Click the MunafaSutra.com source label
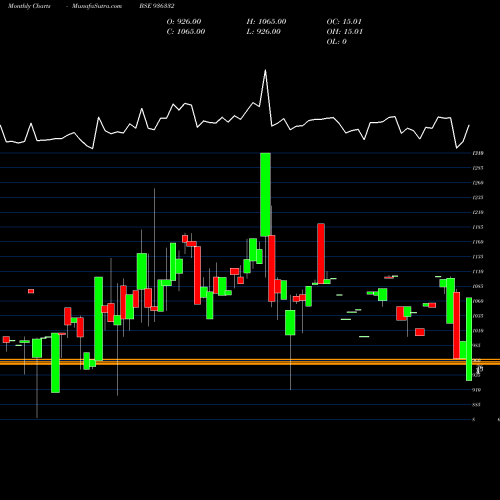 pos(97,6)
